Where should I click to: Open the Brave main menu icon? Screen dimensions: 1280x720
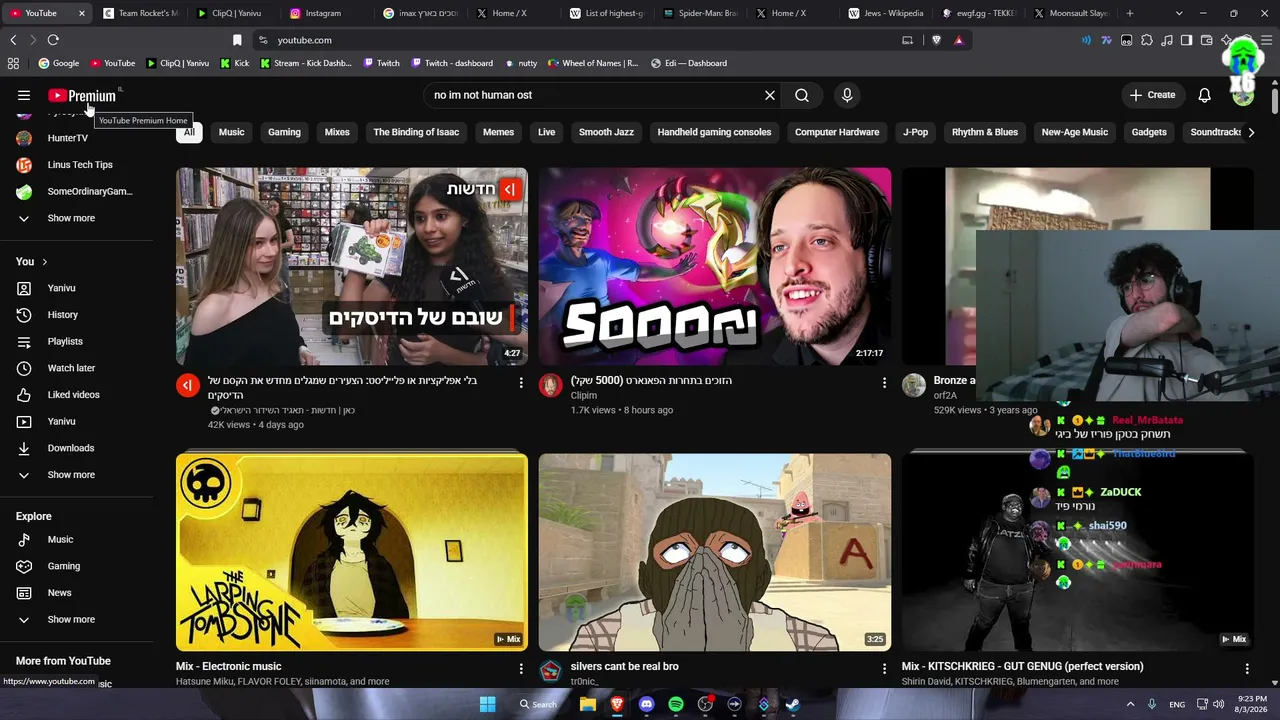pyautogui.click(x=1266, y=40)
